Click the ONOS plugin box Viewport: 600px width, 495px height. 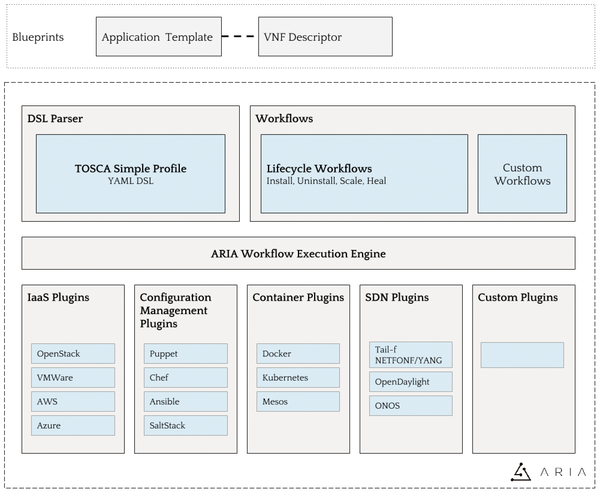pyautogui.click(x=411, y=405)
